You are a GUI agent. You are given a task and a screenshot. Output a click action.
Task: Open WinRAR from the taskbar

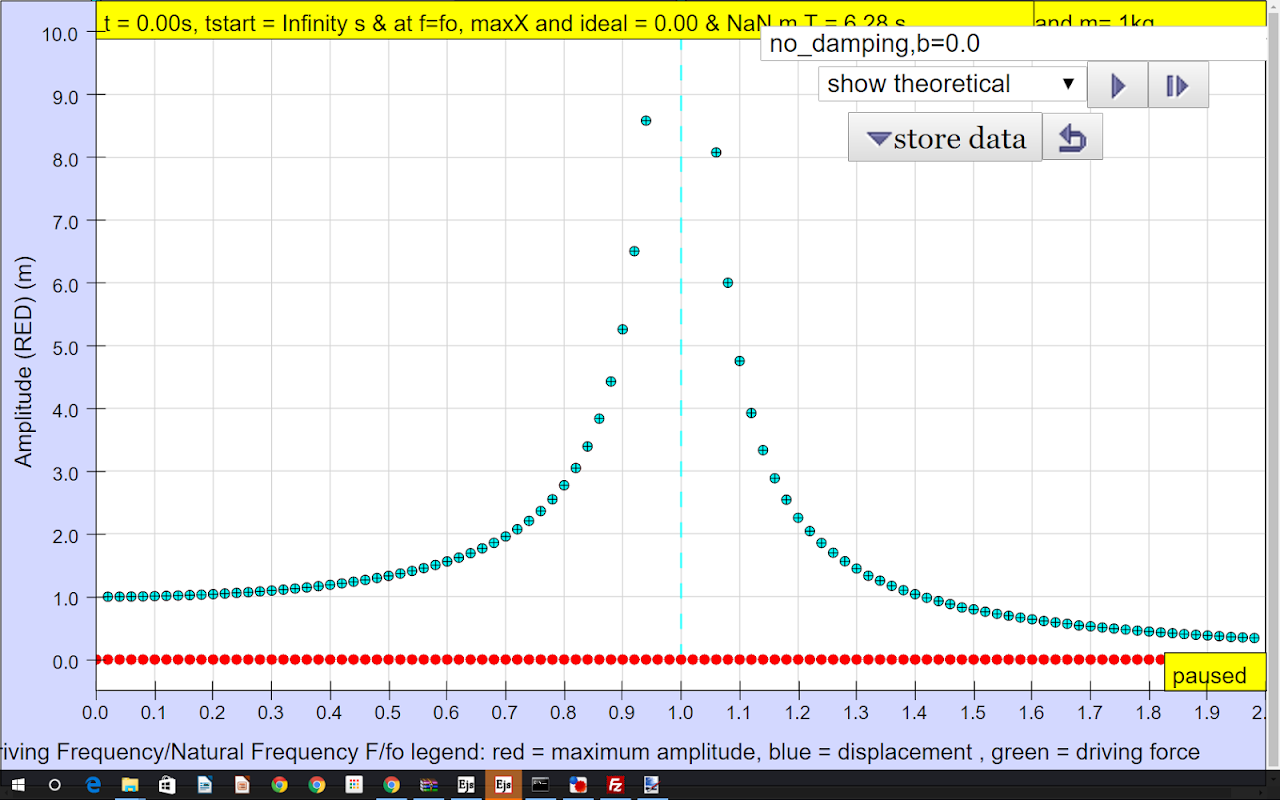[429, 785]
